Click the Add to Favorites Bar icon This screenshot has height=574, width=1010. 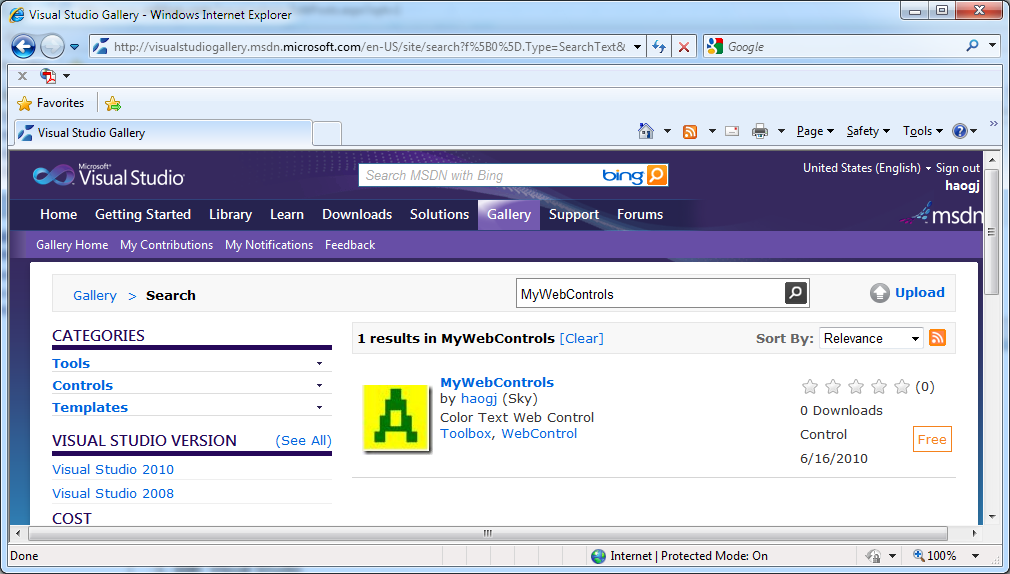113,103
